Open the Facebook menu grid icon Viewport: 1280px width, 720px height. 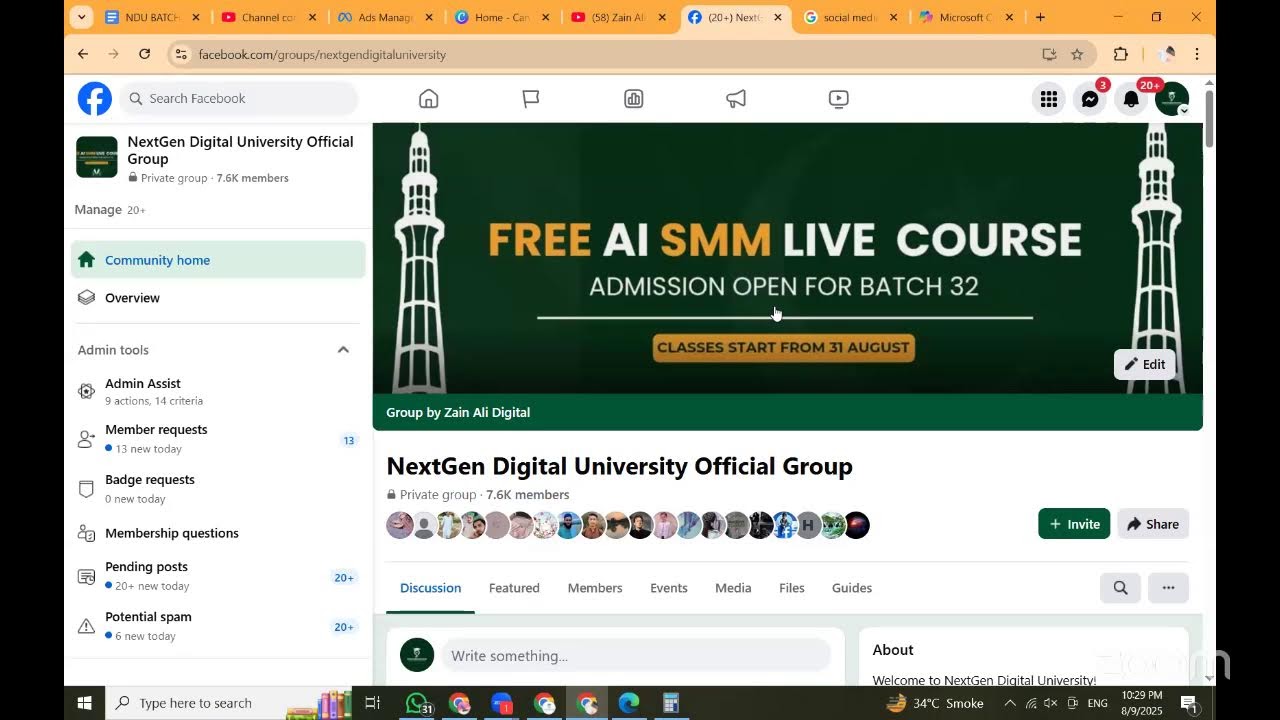point(1048,99)
